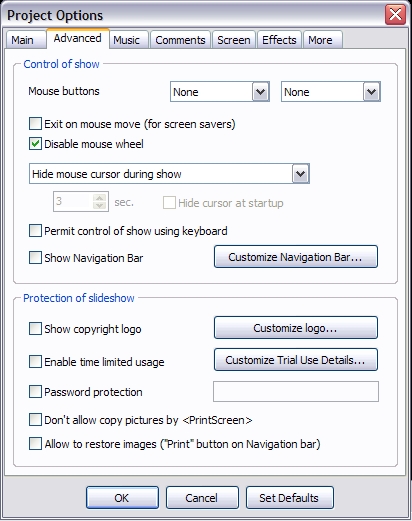Select the Comments tab

point(180,40)
